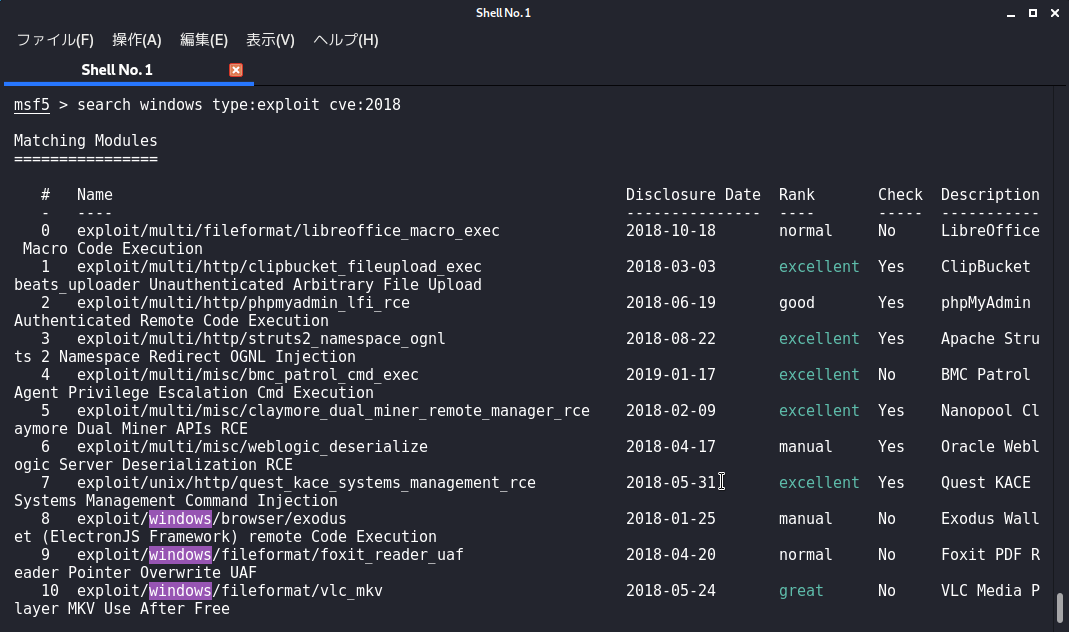Viewport: 1069px width, 632px height.
Task: Click the VLC Media P description text
Action: 991,591
